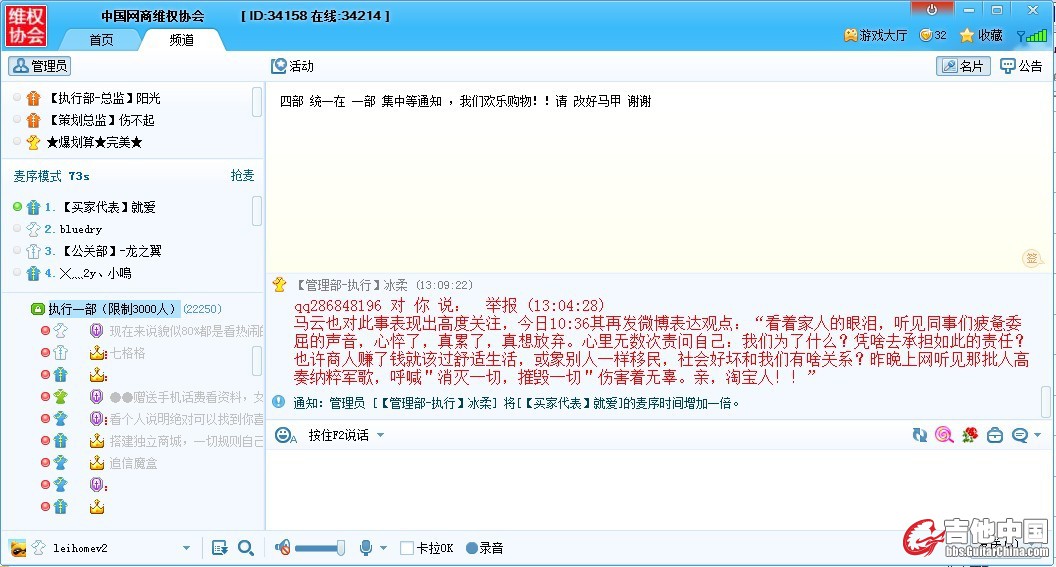The image size is (1056, 567).
Task: Click the pink lollipop gift icon
Action: click(x=944, y=436)
